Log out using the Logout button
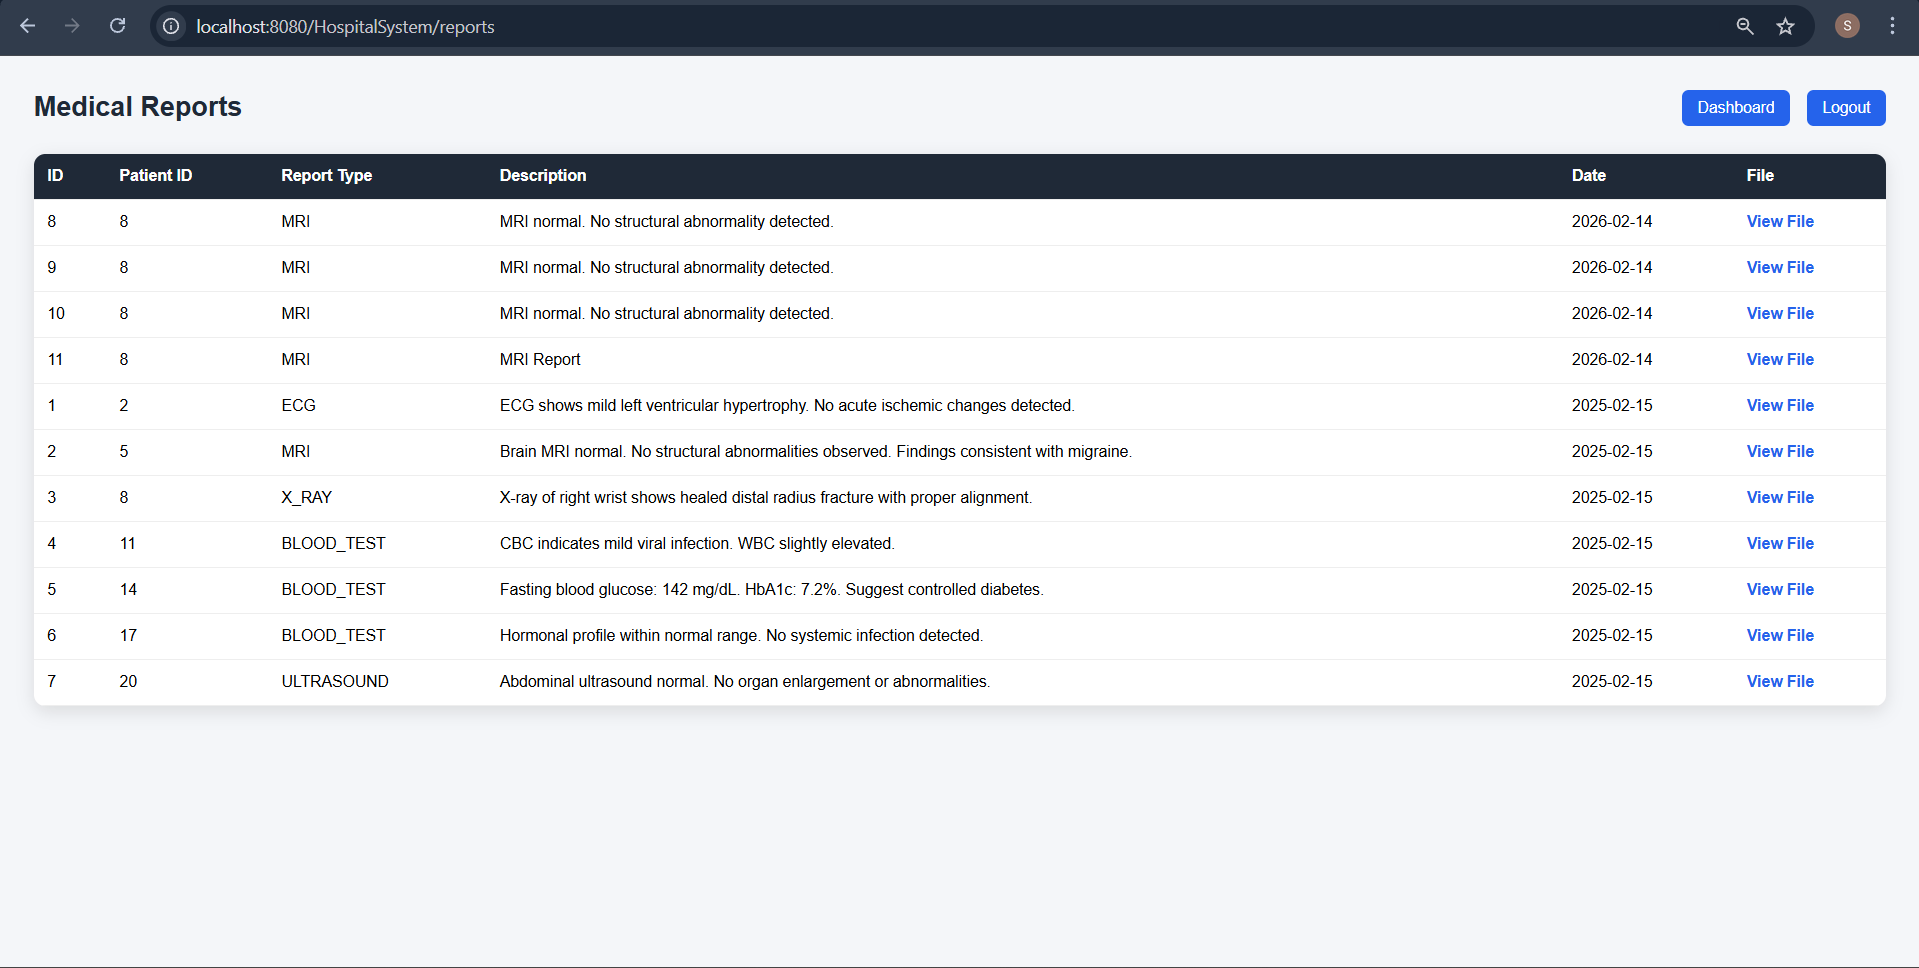Image resolution: width=1919 pixels, height=968 pixels. 1845,108
